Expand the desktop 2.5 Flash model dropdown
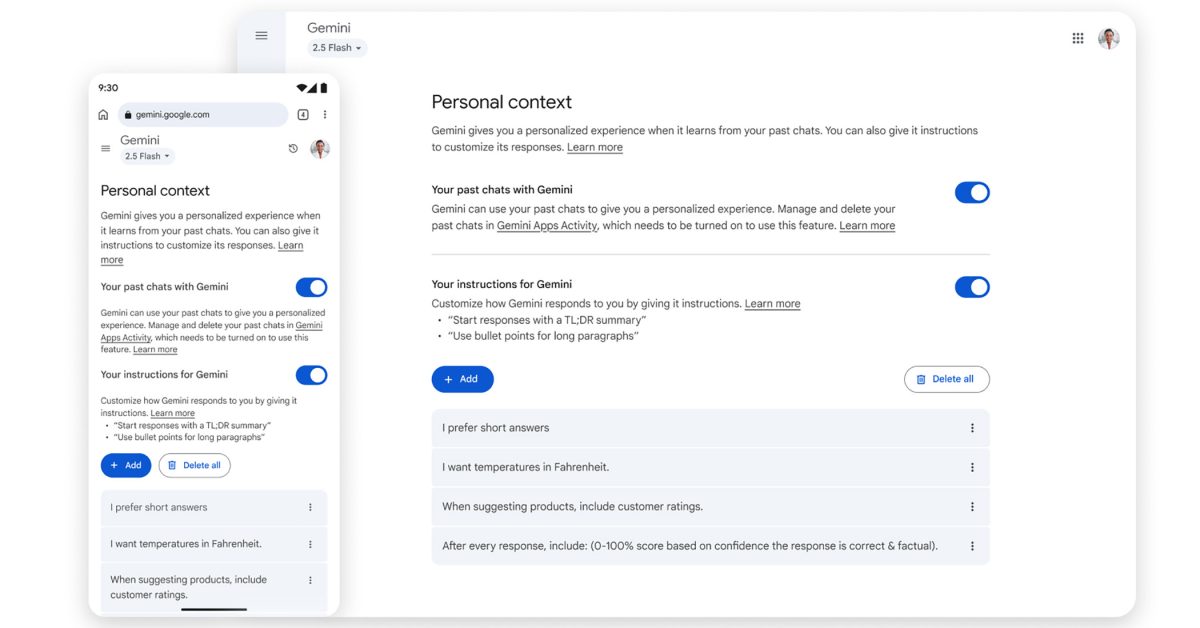 pos(337,48)
